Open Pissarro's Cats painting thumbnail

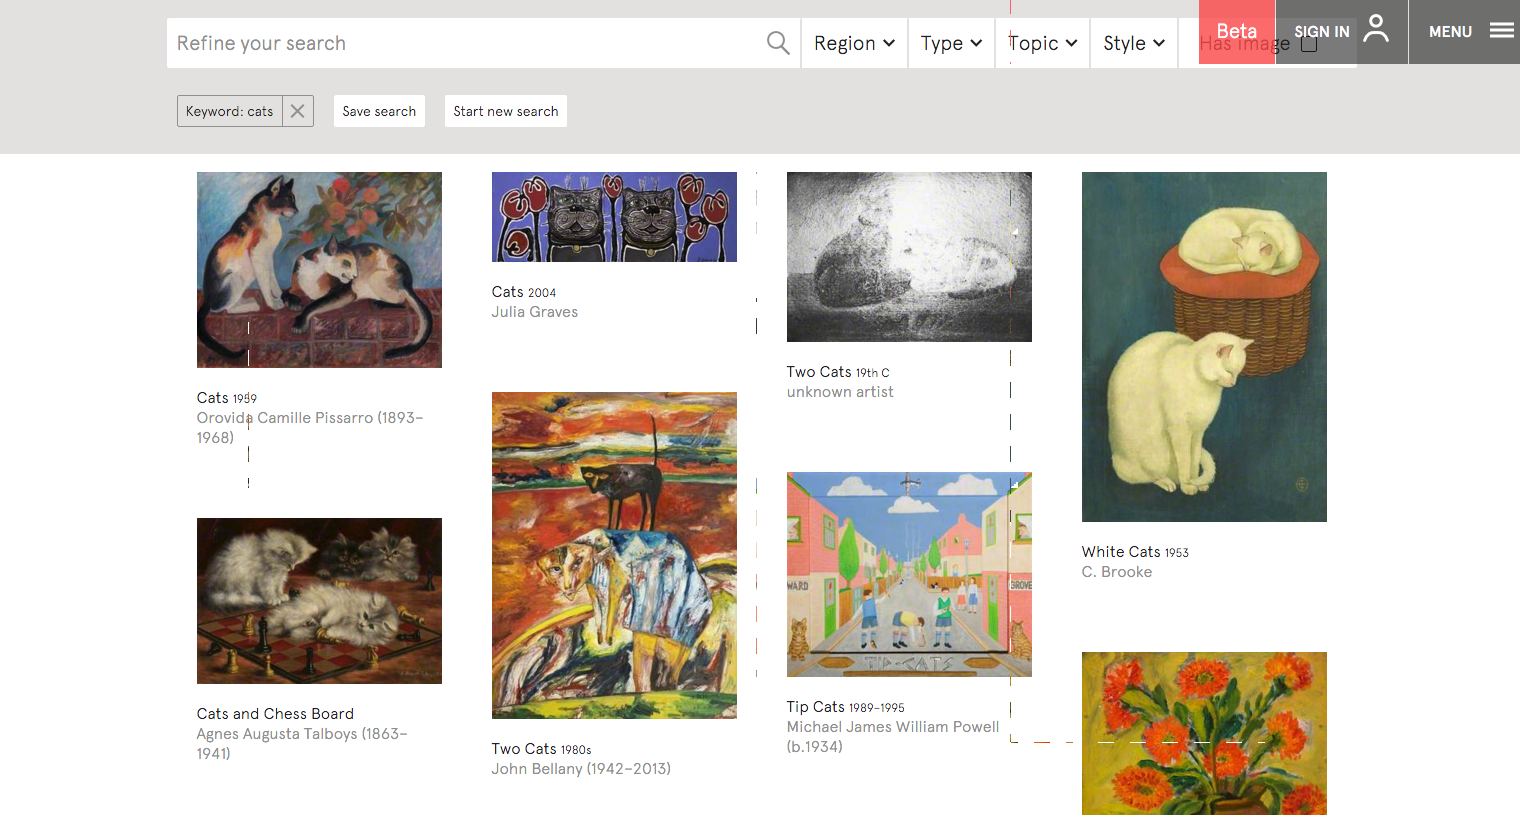point(319,270)
